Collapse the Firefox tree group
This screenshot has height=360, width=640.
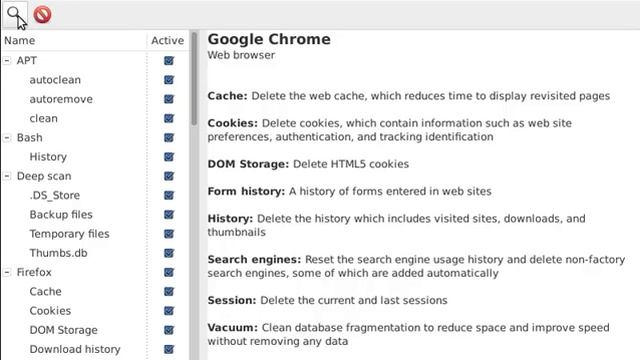(7, 272)
